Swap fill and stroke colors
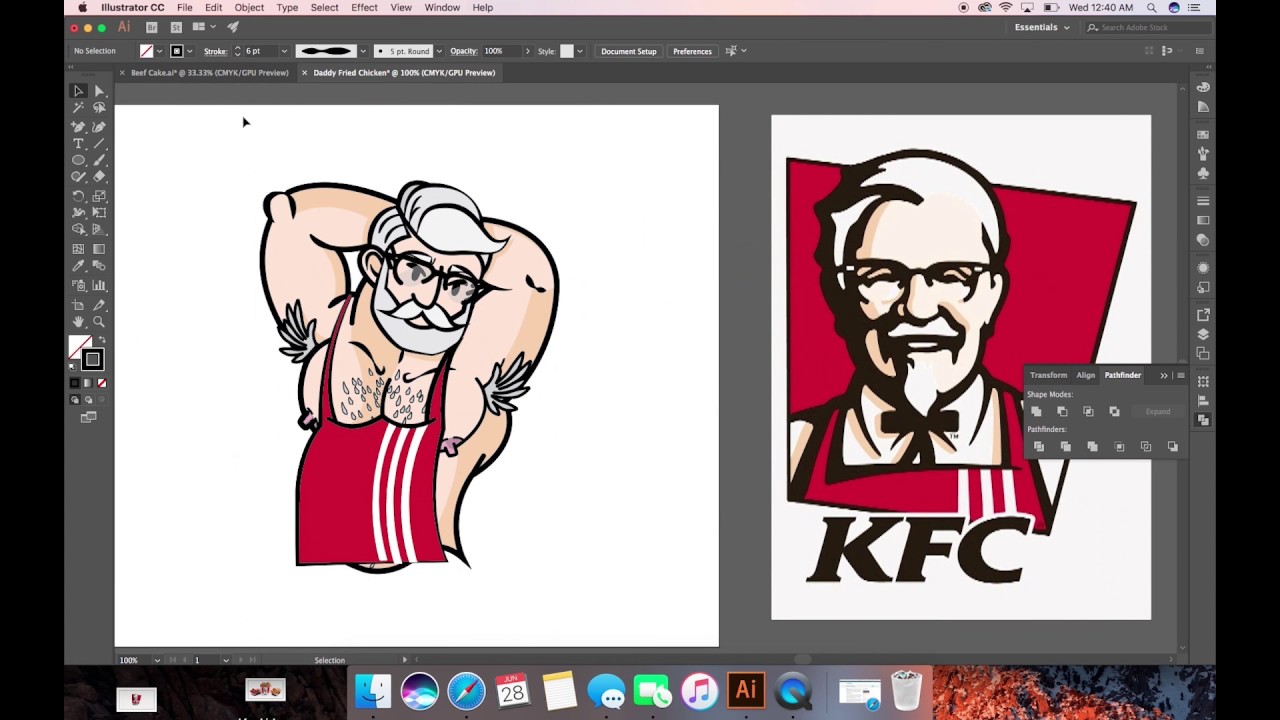Viewport: 1280px width, 720px height. pyautogui.click(x=102, y=341)
